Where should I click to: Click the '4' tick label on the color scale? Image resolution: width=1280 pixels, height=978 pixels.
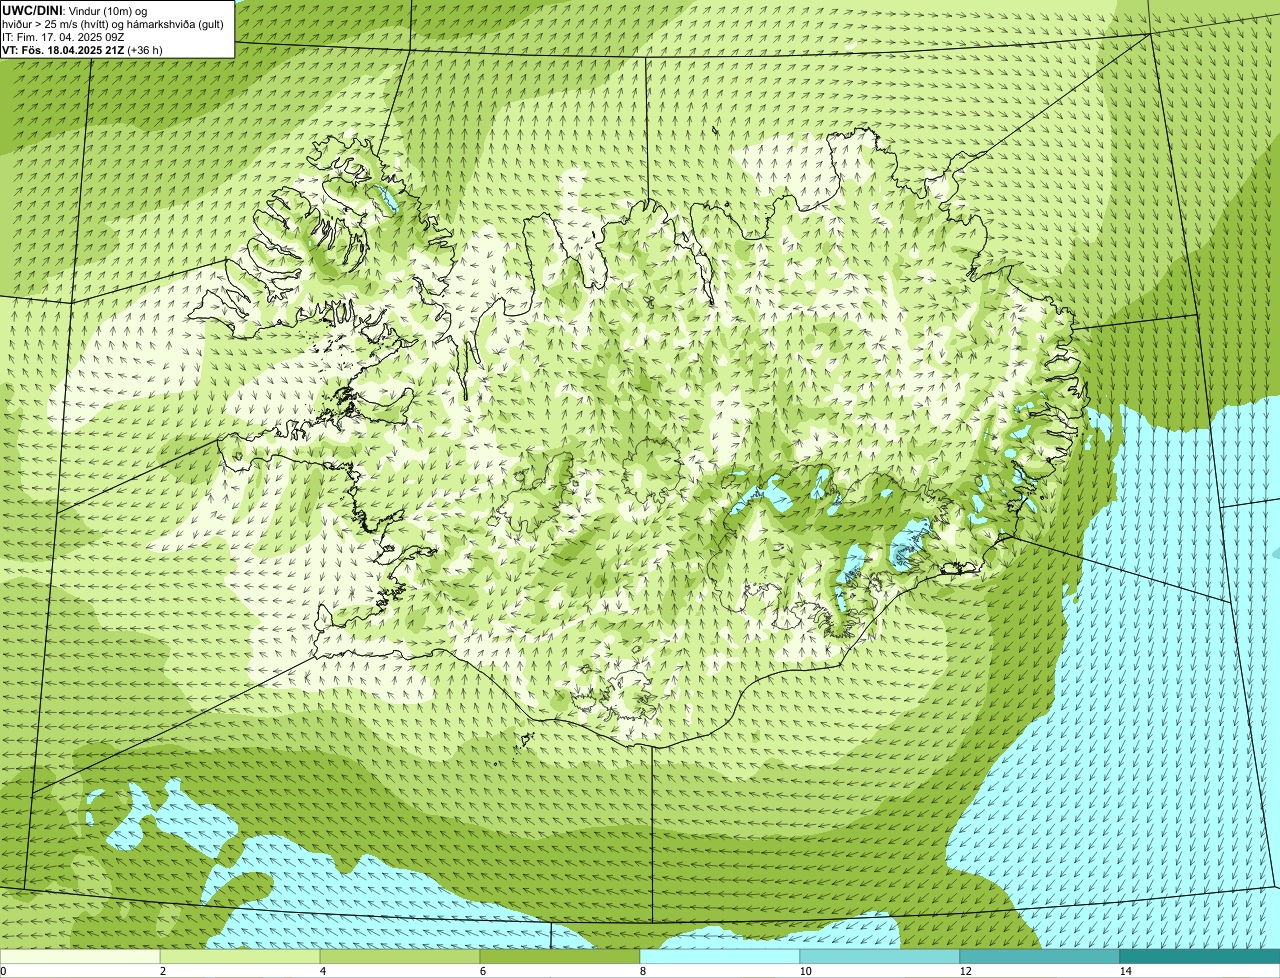323,971
